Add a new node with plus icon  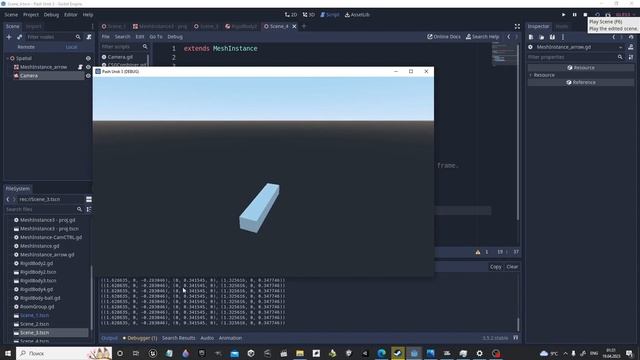click(x=9, y=37)
